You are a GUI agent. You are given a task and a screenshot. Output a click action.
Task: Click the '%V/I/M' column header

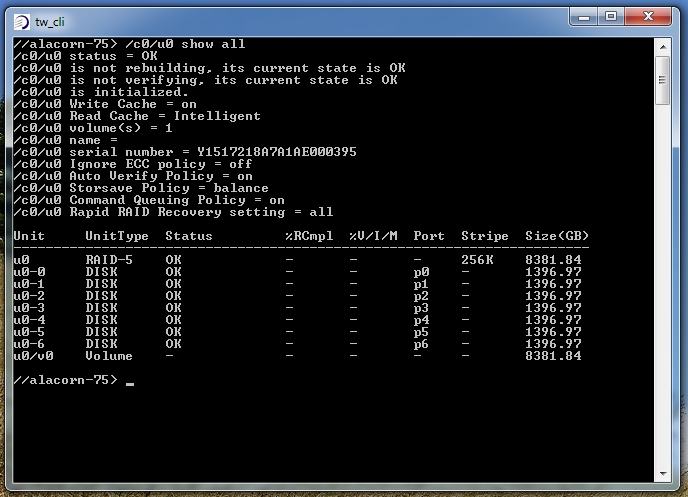pyautogui.click(x=373, y=236)
